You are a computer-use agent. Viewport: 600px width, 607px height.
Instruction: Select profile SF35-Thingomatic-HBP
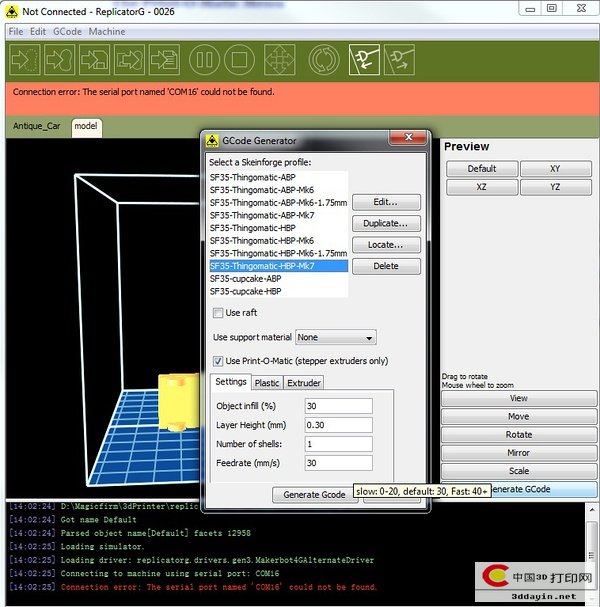pyautogui.click(x=278, y=228)
